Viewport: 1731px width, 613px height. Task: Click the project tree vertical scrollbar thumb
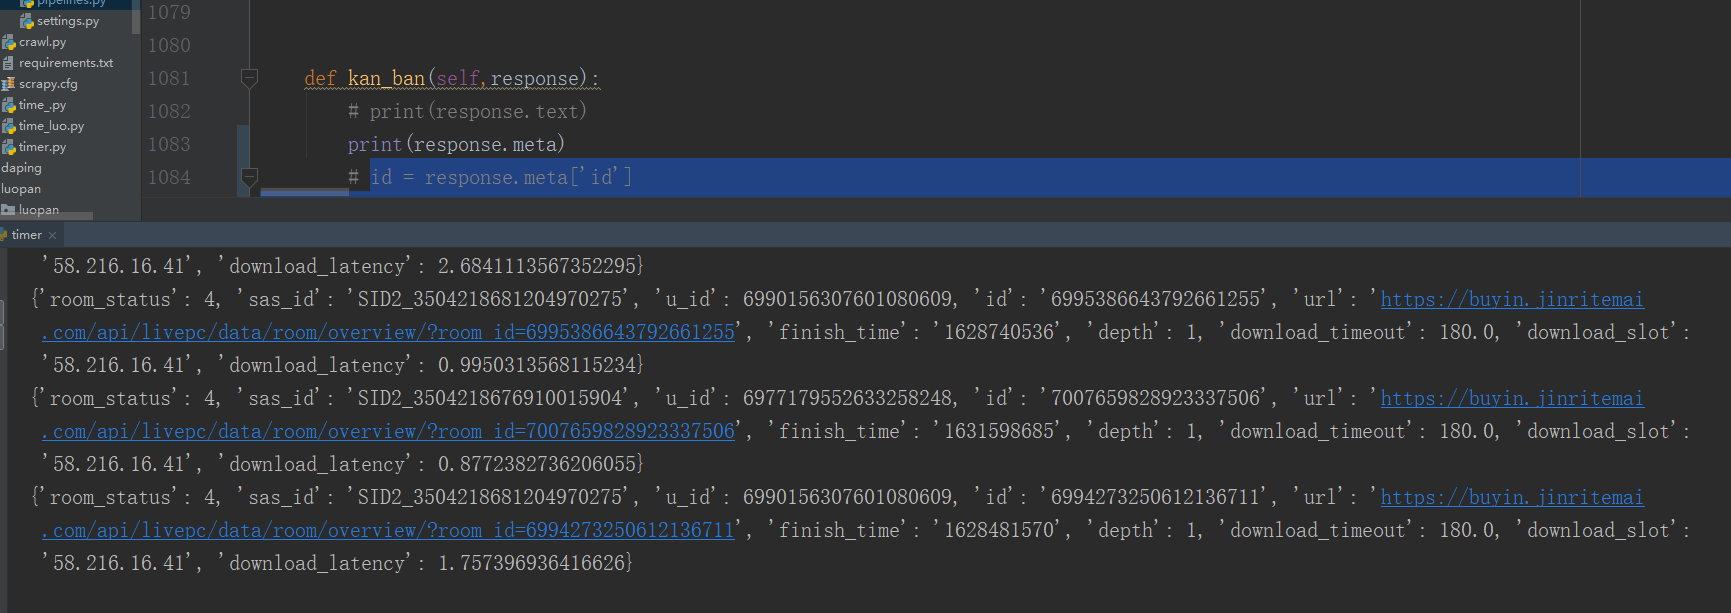tap(136, 20)
